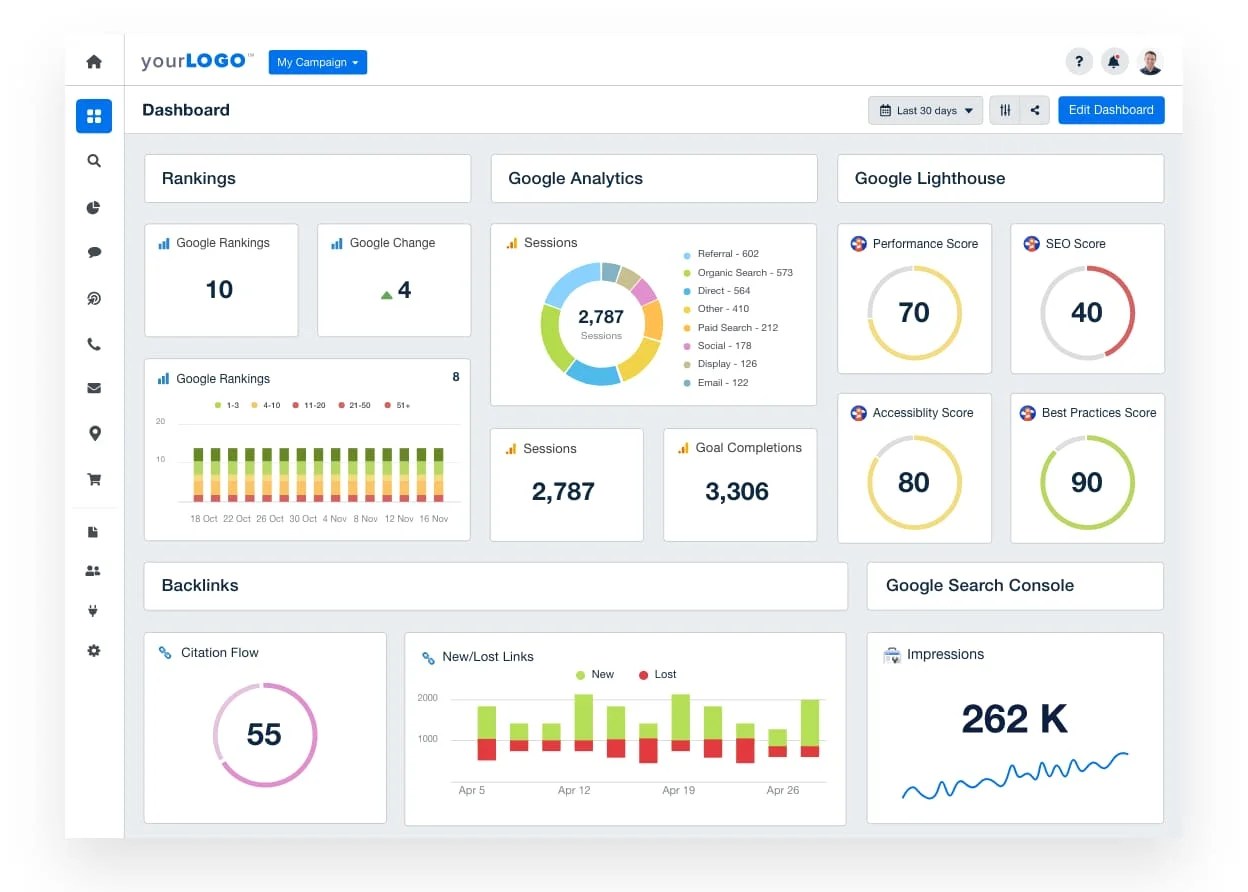Click the Email - 122 legend entry
This screenshot has width=1248, height=892.
pos(716,383)
